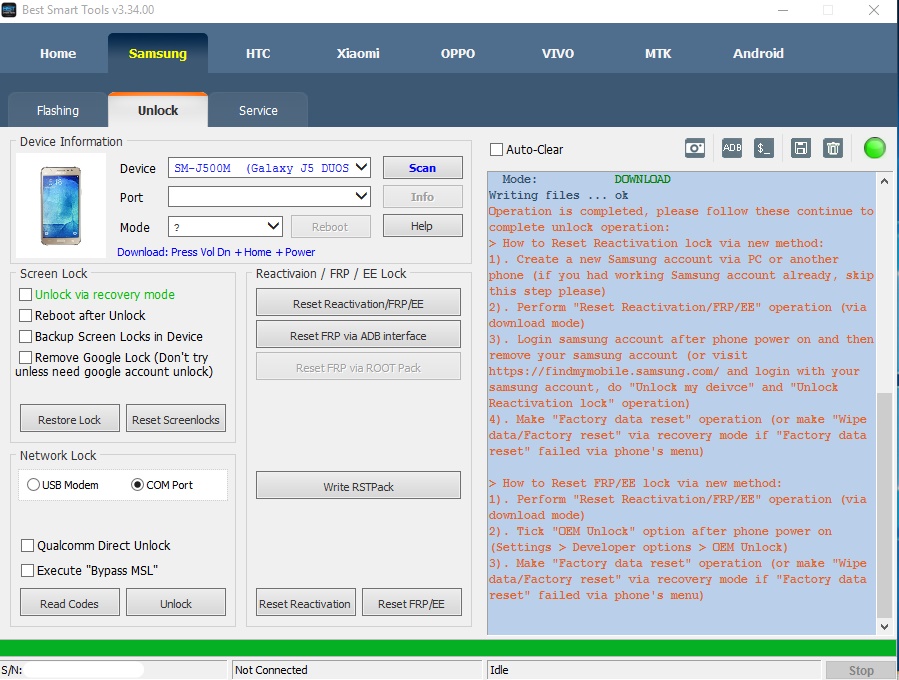Click the green progress bar
Viewport: 899px width, 680px height.
pyautogui.click(x=448, y=648)
